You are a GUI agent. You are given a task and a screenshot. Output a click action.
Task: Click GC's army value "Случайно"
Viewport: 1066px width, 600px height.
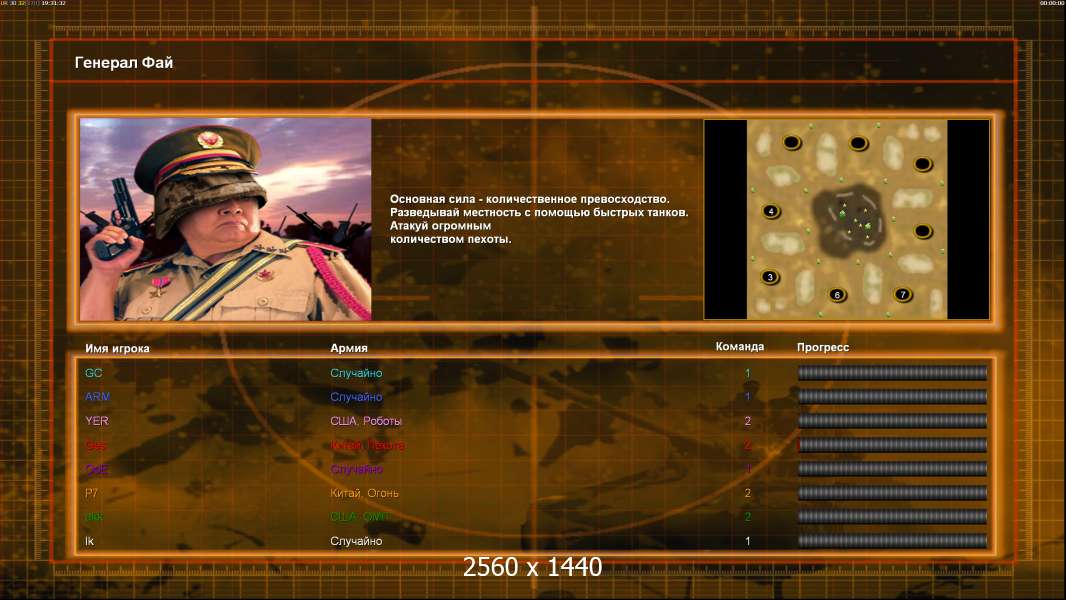(x=356, y=373)
